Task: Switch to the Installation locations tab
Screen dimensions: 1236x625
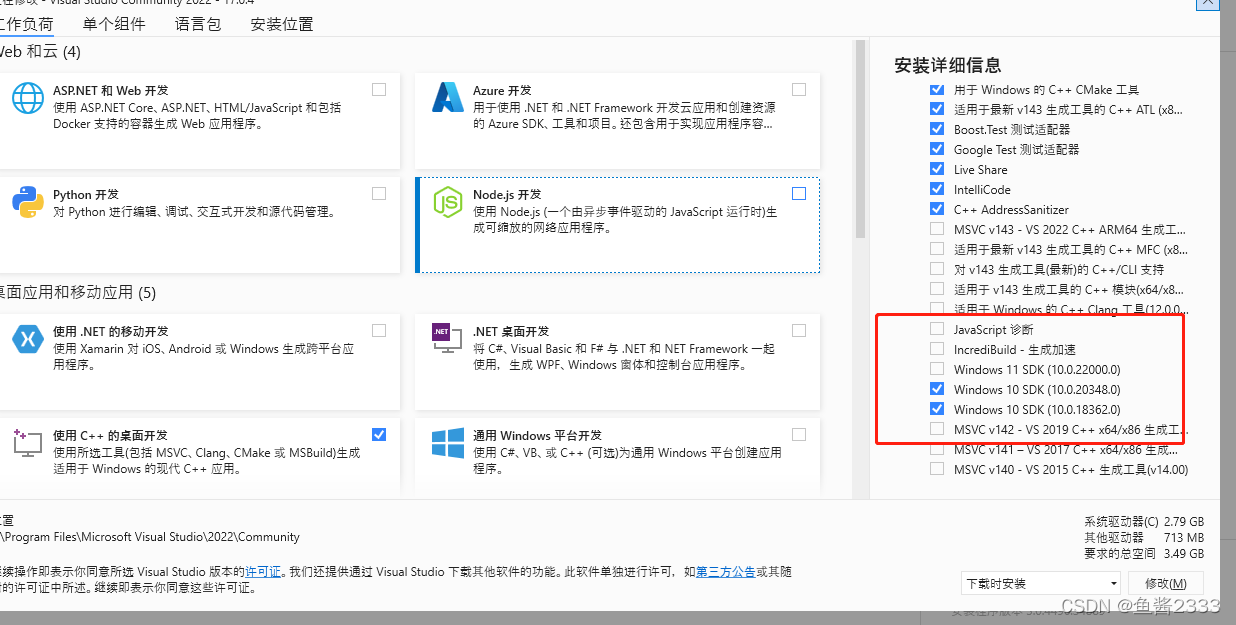Action: pyautogui.click(x=282, y=23)
